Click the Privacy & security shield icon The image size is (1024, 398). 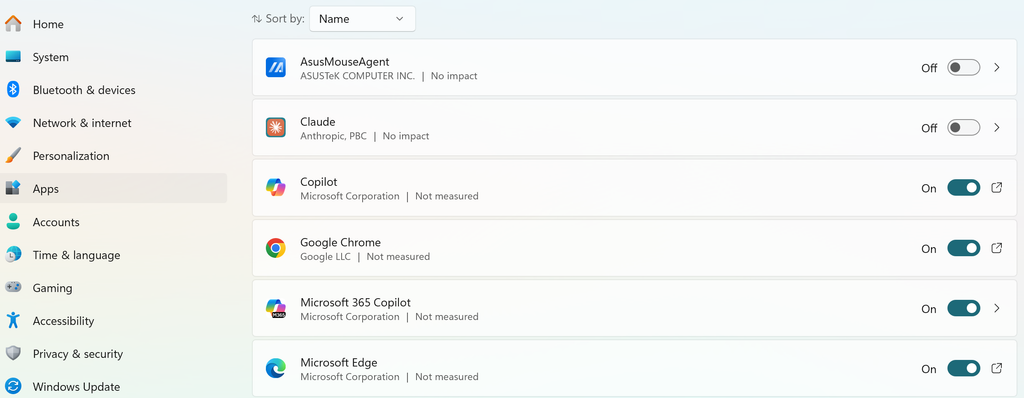coord(13,354)
